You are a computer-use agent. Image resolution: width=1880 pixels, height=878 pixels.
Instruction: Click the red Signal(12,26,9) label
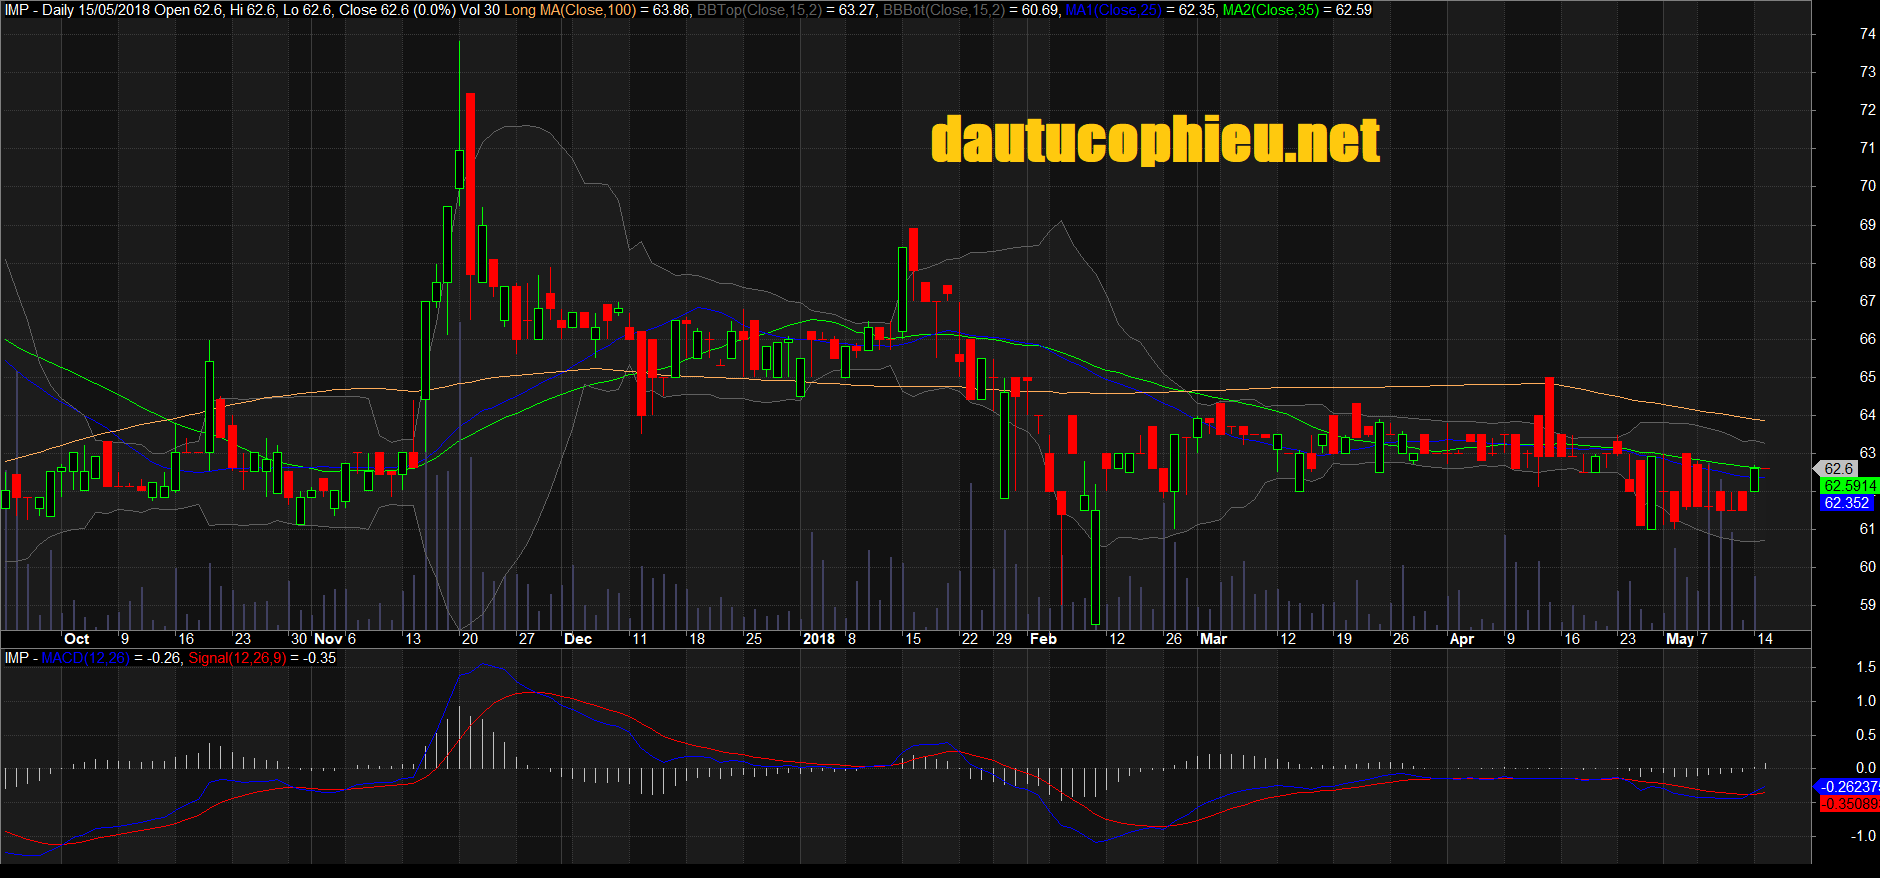[x=237, y=658]
